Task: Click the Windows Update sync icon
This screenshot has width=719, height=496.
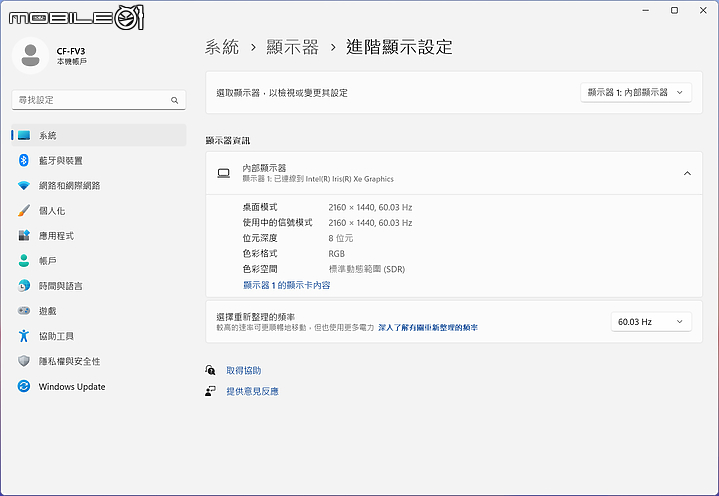Action: pyautogui.click(x=24, y=386)
